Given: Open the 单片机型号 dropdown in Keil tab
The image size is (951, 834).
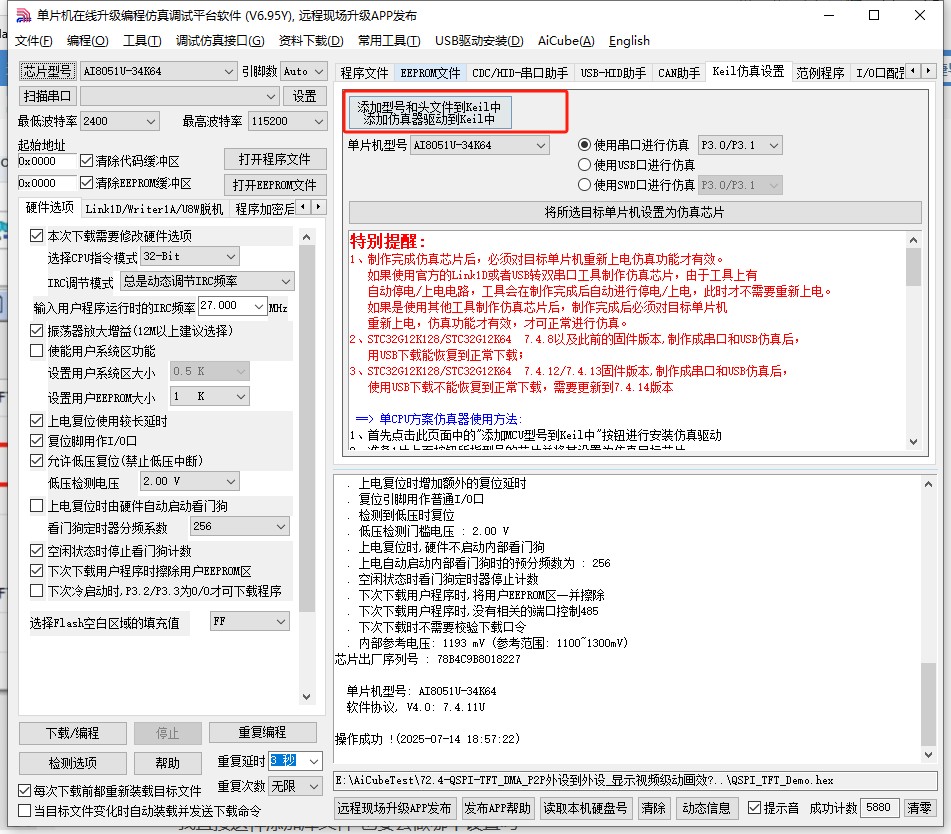Looking at the screenshot, I should [480, 145].
